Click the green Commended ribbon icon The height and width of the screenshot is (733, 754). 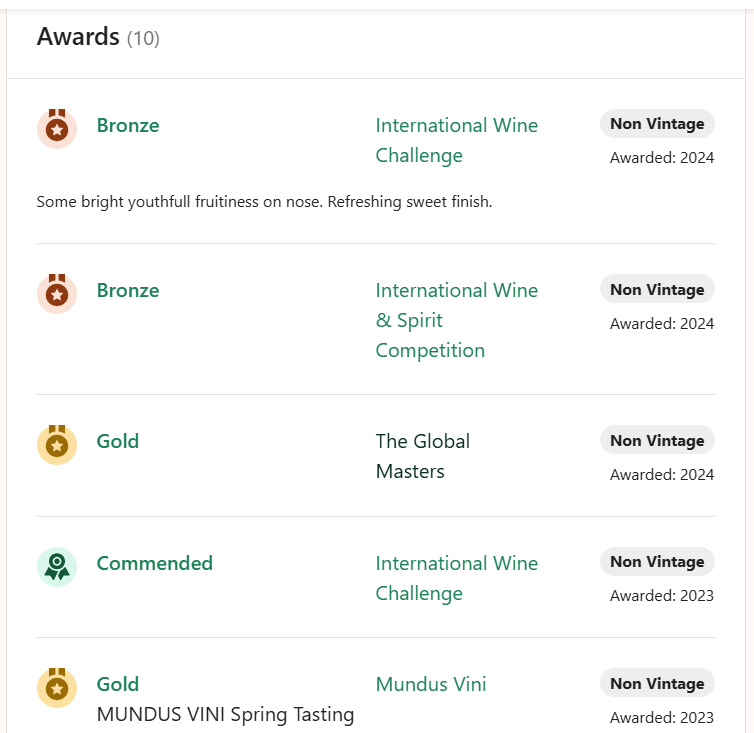click(57, 566)
